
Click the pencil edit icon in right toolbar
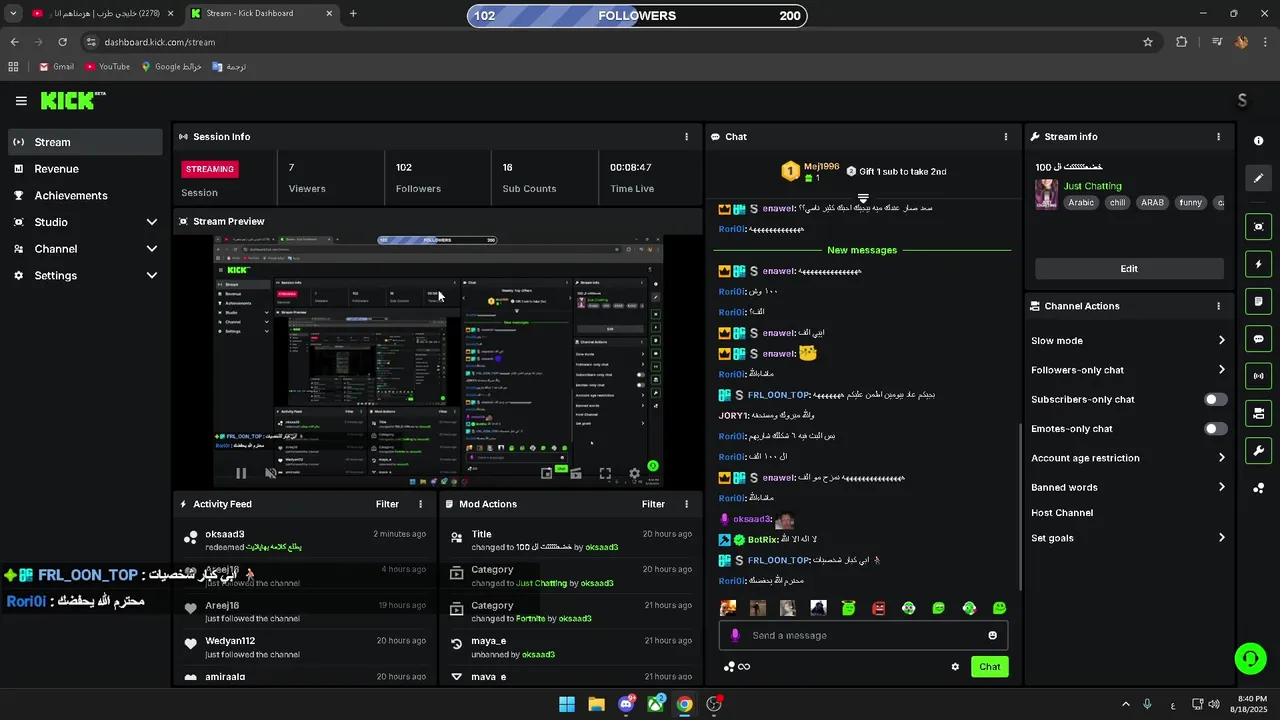(x=1259, y=178)
